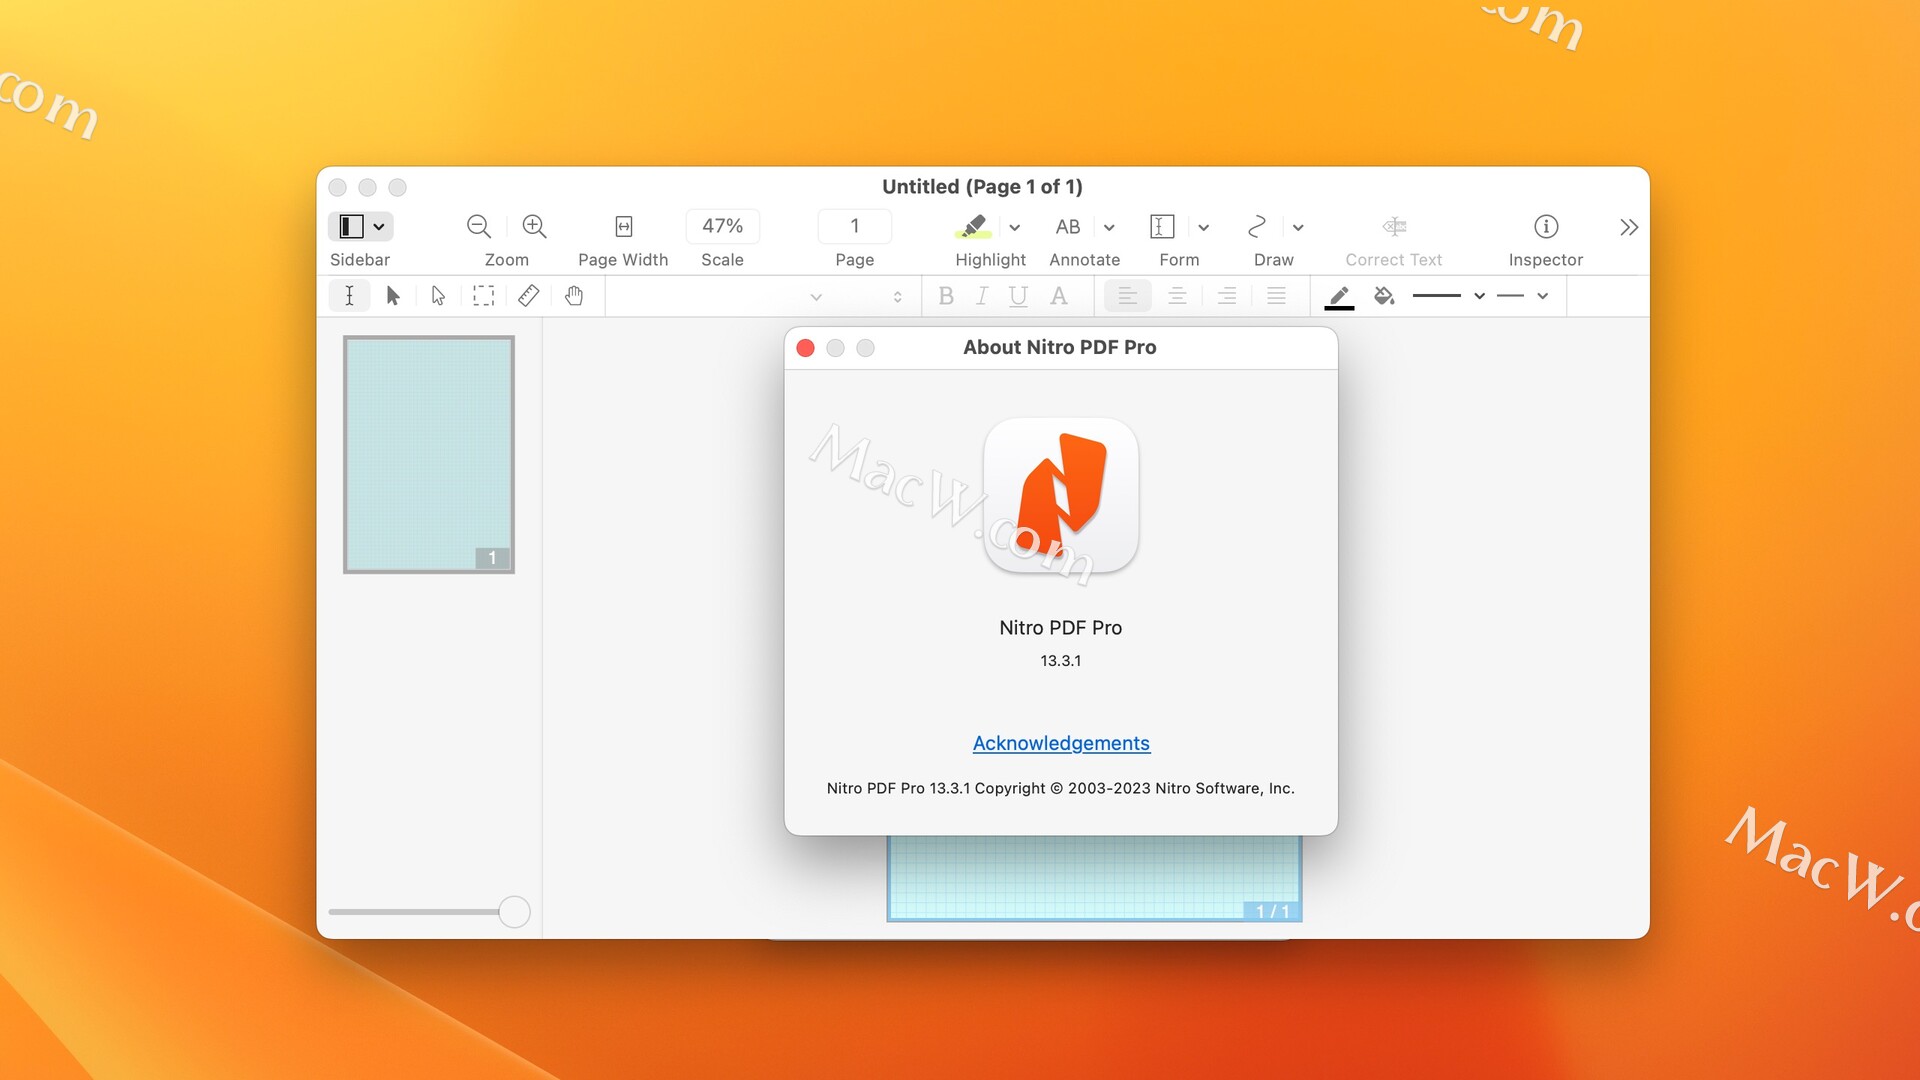Click the font size stepper
The width and height of the screenshot is (1920, 1080).
pos(897,297)
